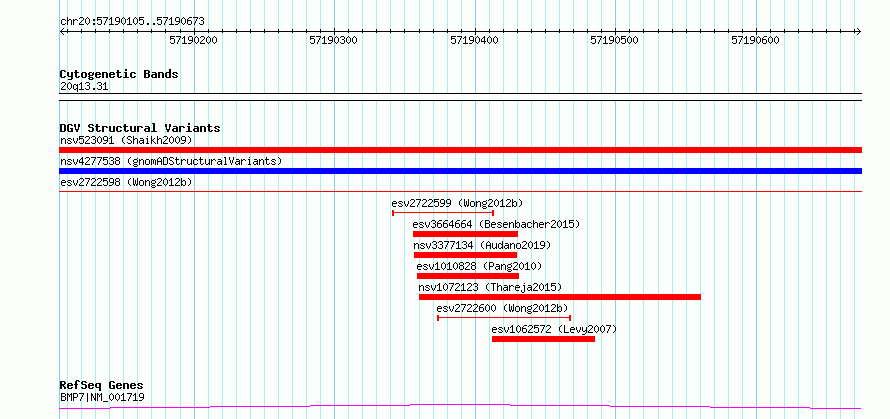Click the 57190200 ruler position
890x419 pixels.
click(x=194, y=40)
